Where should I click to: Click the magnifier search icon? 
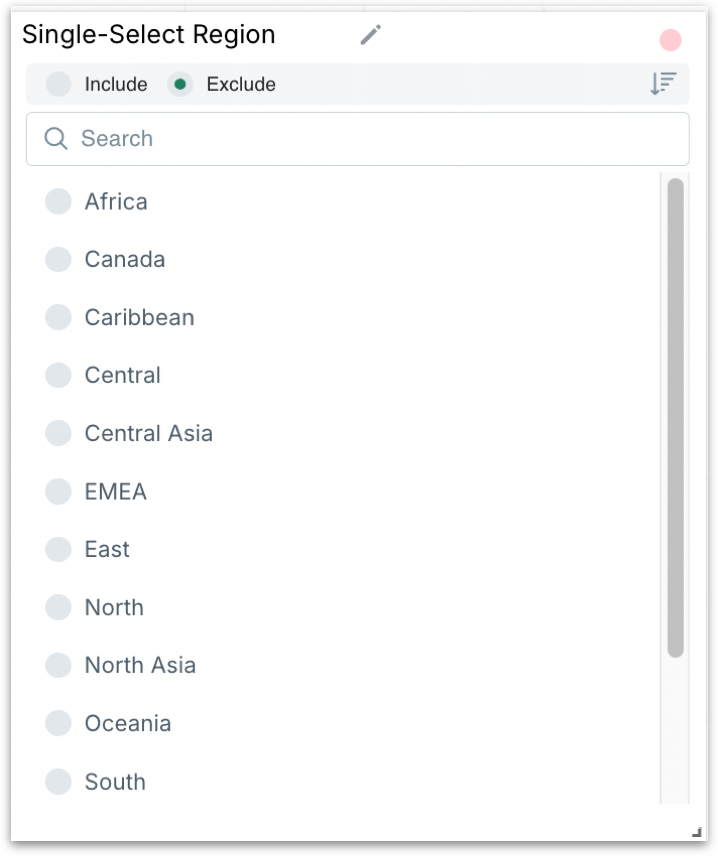(x=56, y=139)
